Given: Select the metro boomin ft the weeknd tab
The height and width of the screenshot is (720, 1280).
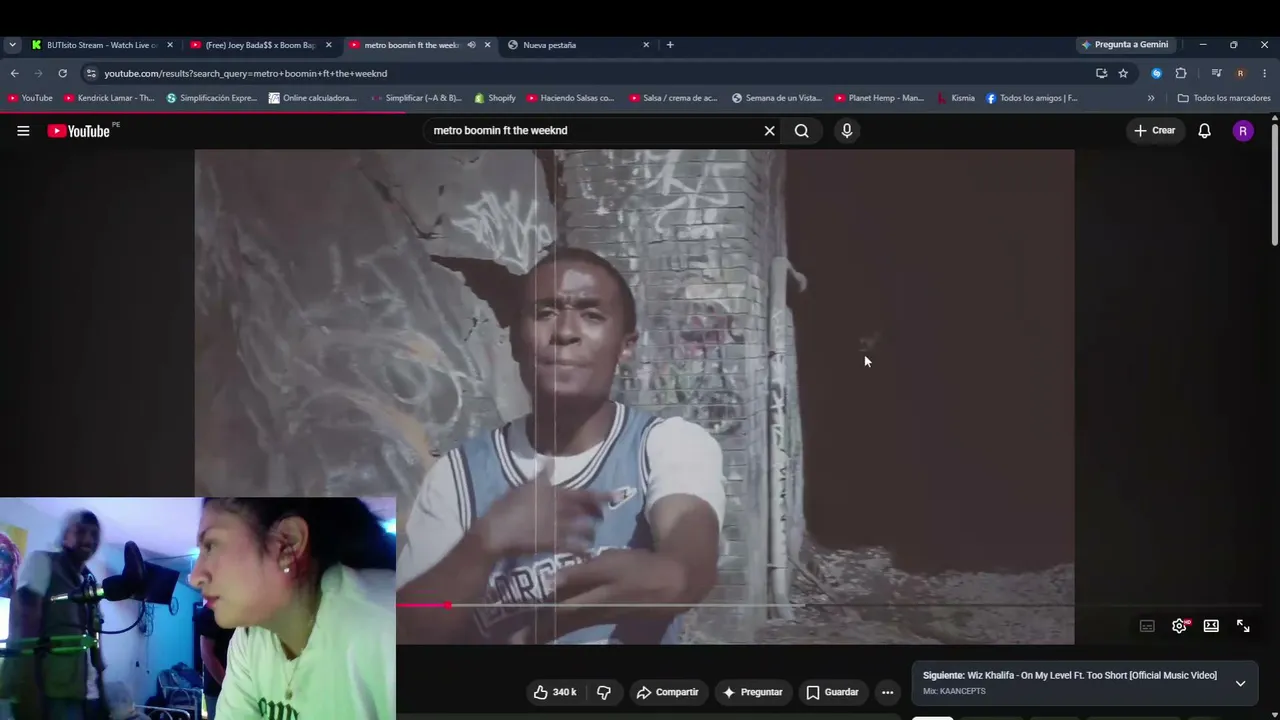Looking at the screenshot, I should 412,45.
